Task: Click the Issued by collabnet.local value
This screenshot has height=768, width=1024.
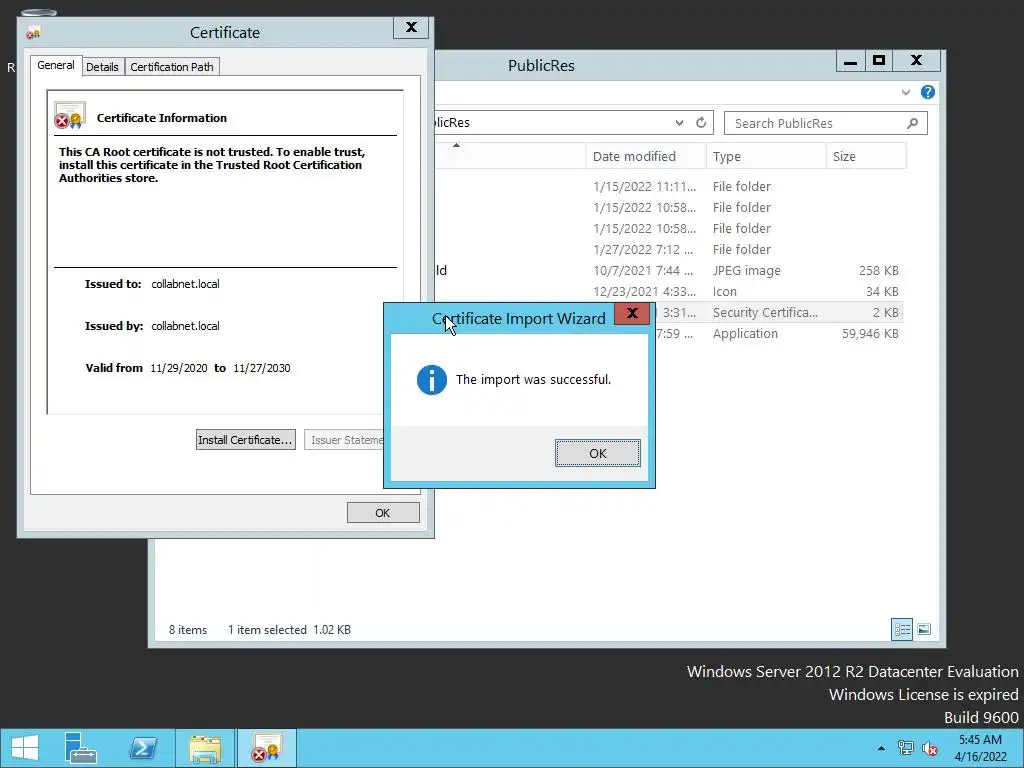Action: (185, 326)
